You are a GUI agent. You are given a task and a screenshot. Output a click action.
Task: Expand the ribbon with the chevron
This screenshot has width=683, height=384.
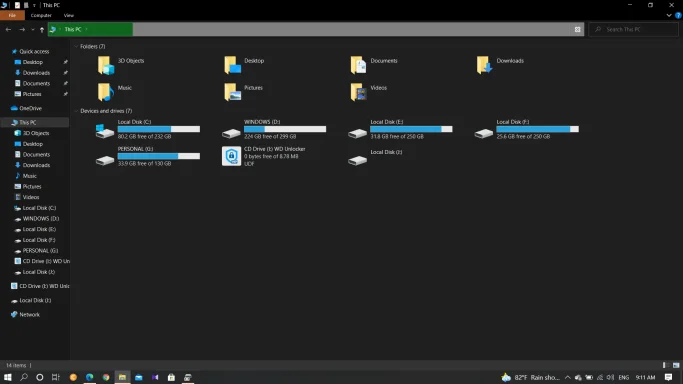669,15
